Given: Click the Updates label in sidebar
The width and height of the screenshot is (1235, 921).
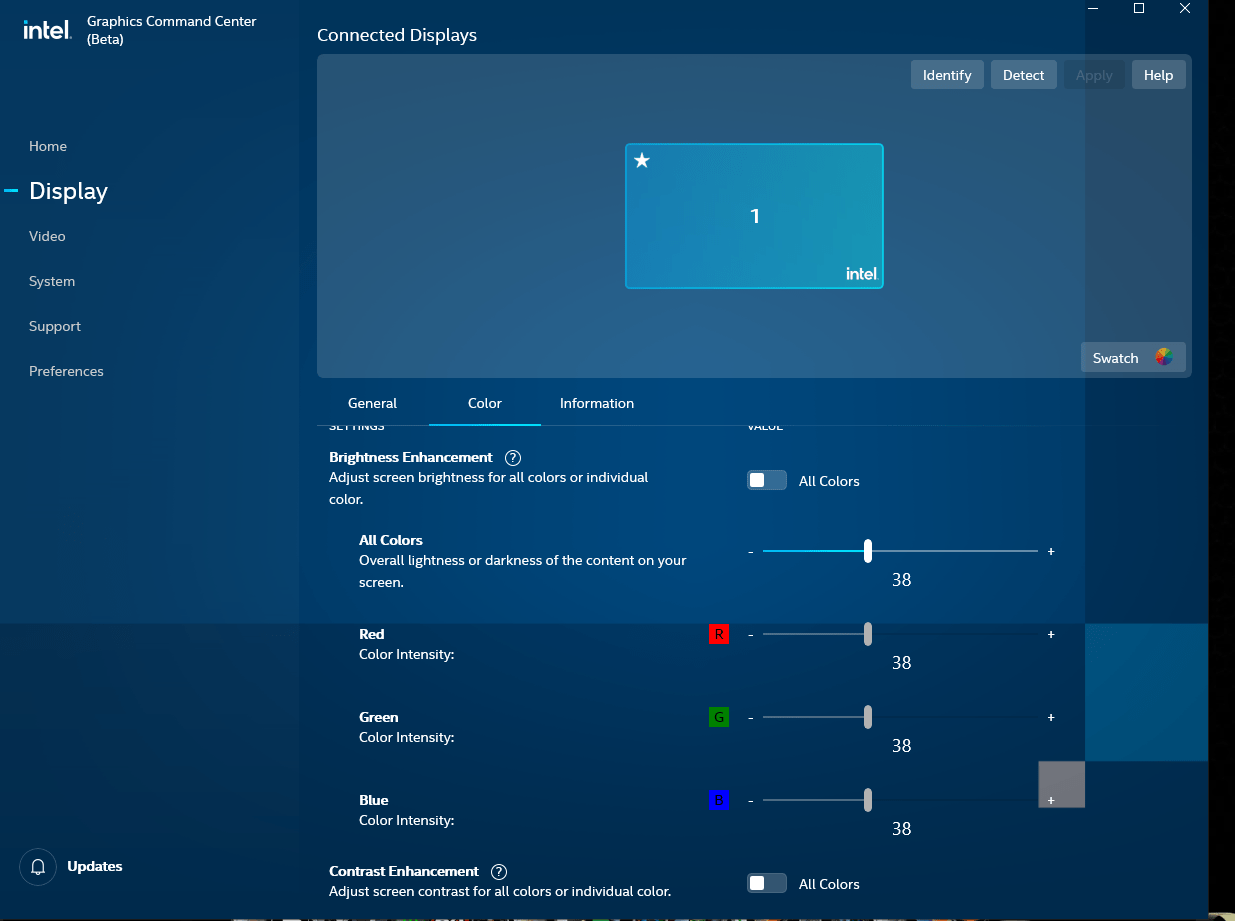Looking at the screenshot, I should [95, 866].
